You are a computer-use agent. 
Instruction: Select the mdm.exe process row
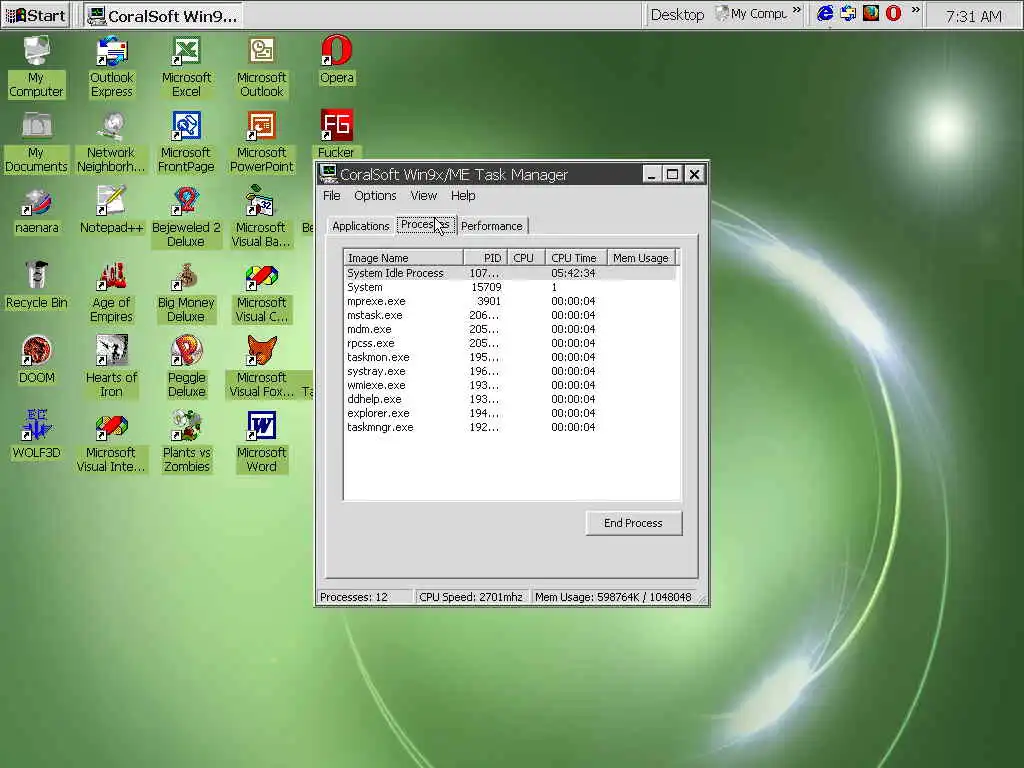[x=511, y=329]
